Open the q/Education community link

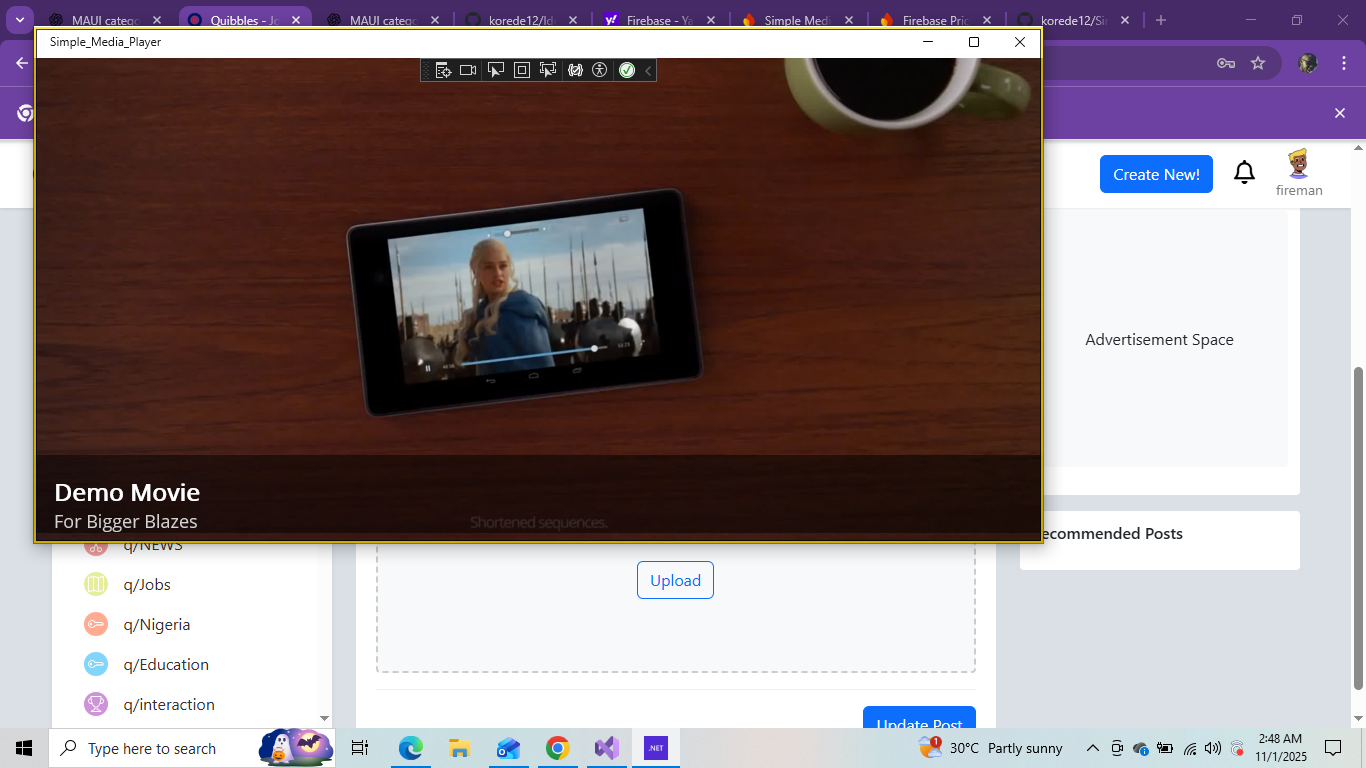[x=166, y=665]
